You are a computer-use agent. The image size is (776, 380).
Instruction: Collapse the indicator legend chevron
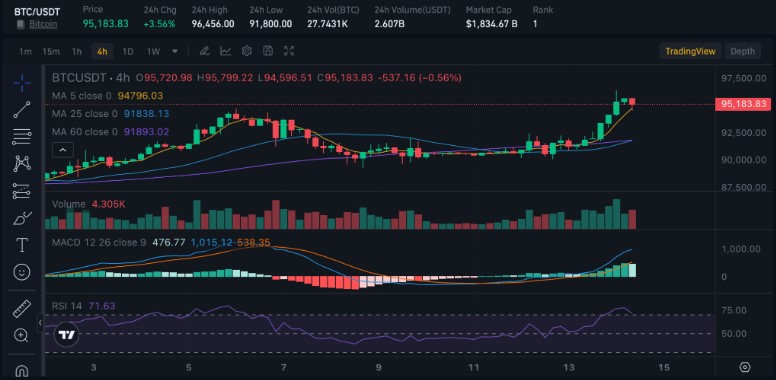click(62, 149)
